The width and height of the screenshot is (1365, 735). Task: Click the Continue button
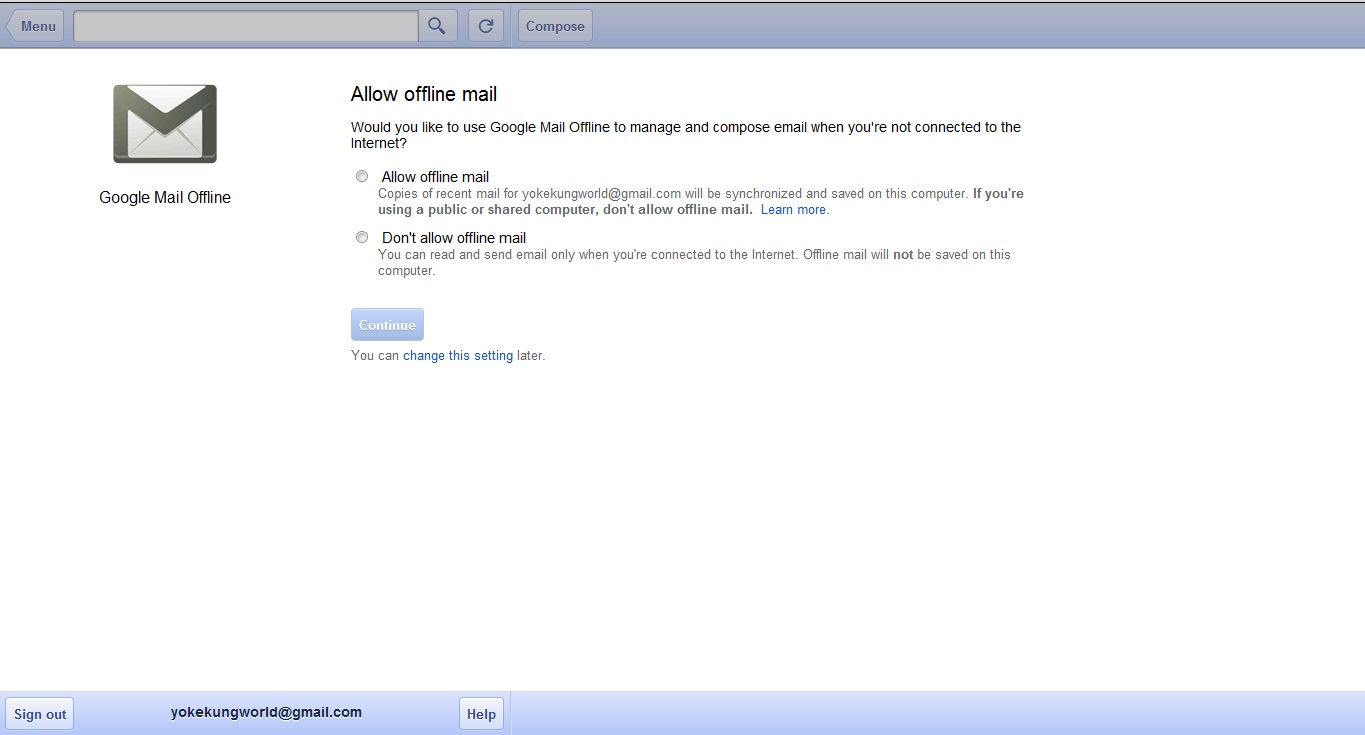pos(387,325)
